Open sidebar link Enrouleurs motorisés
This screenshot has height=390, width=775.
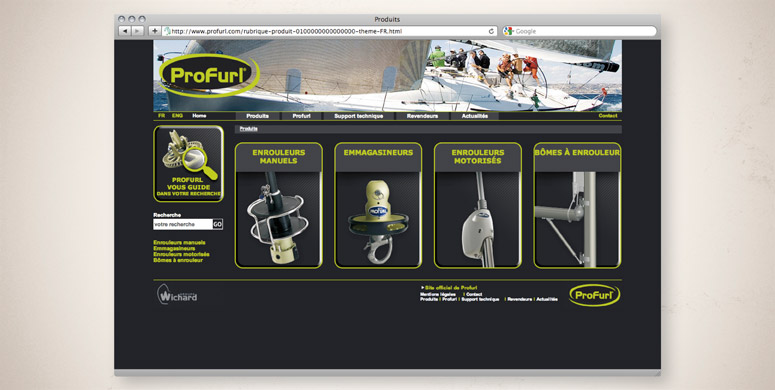pyautogui.click(x=181, y=255)
